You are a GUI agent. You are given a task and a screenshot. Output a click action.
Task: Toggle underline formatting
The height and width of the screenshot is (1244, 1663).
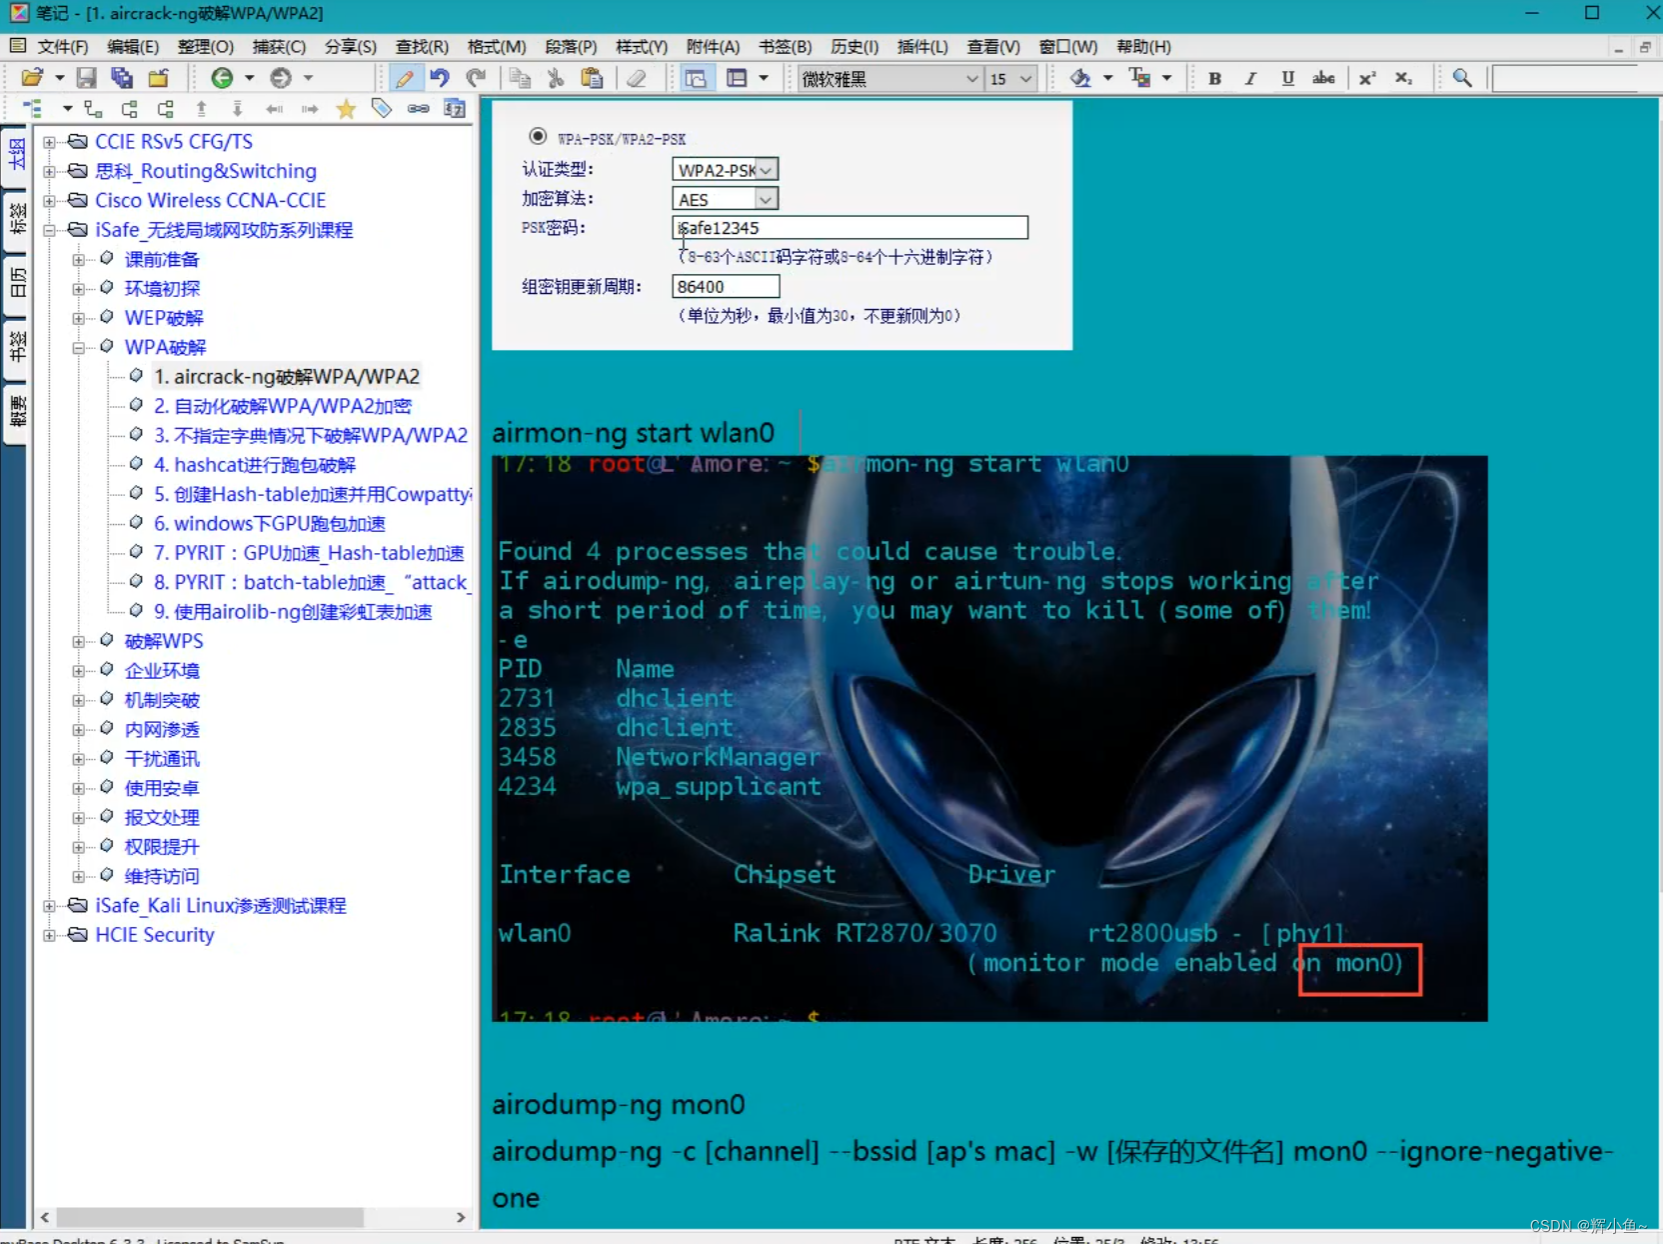point(1288,78)
